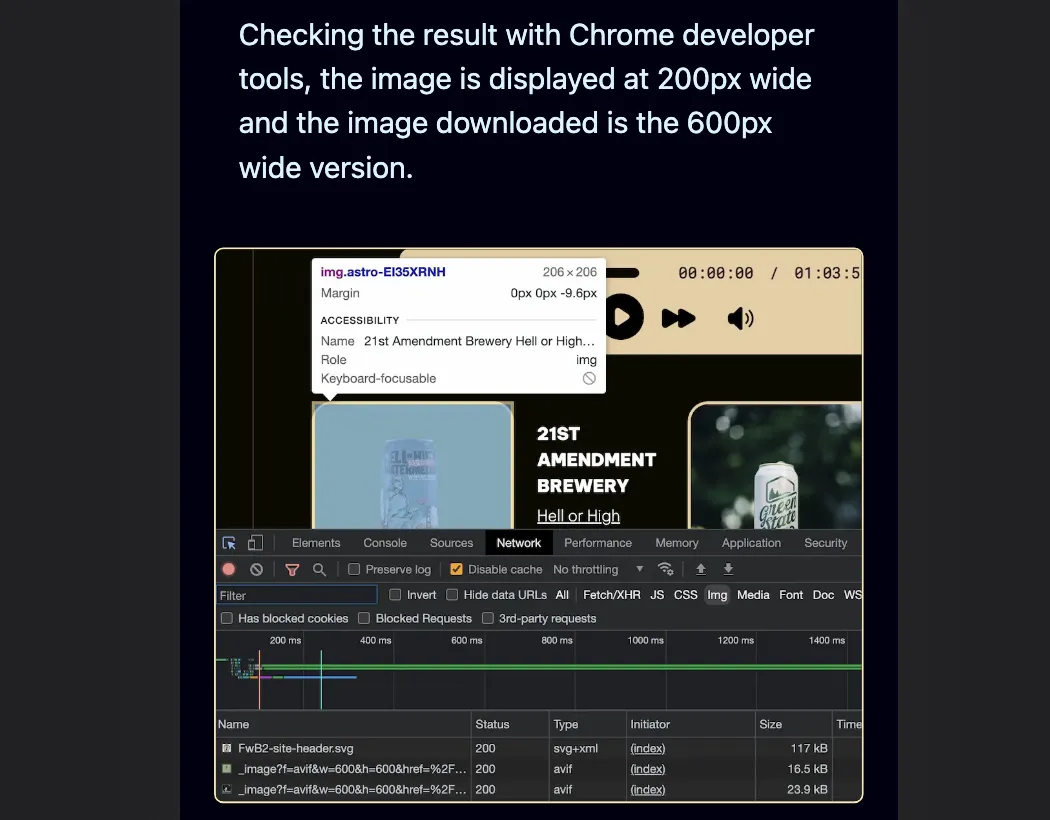
Task: Open the network request filter funnel
Action: click(x=291, y=568)
